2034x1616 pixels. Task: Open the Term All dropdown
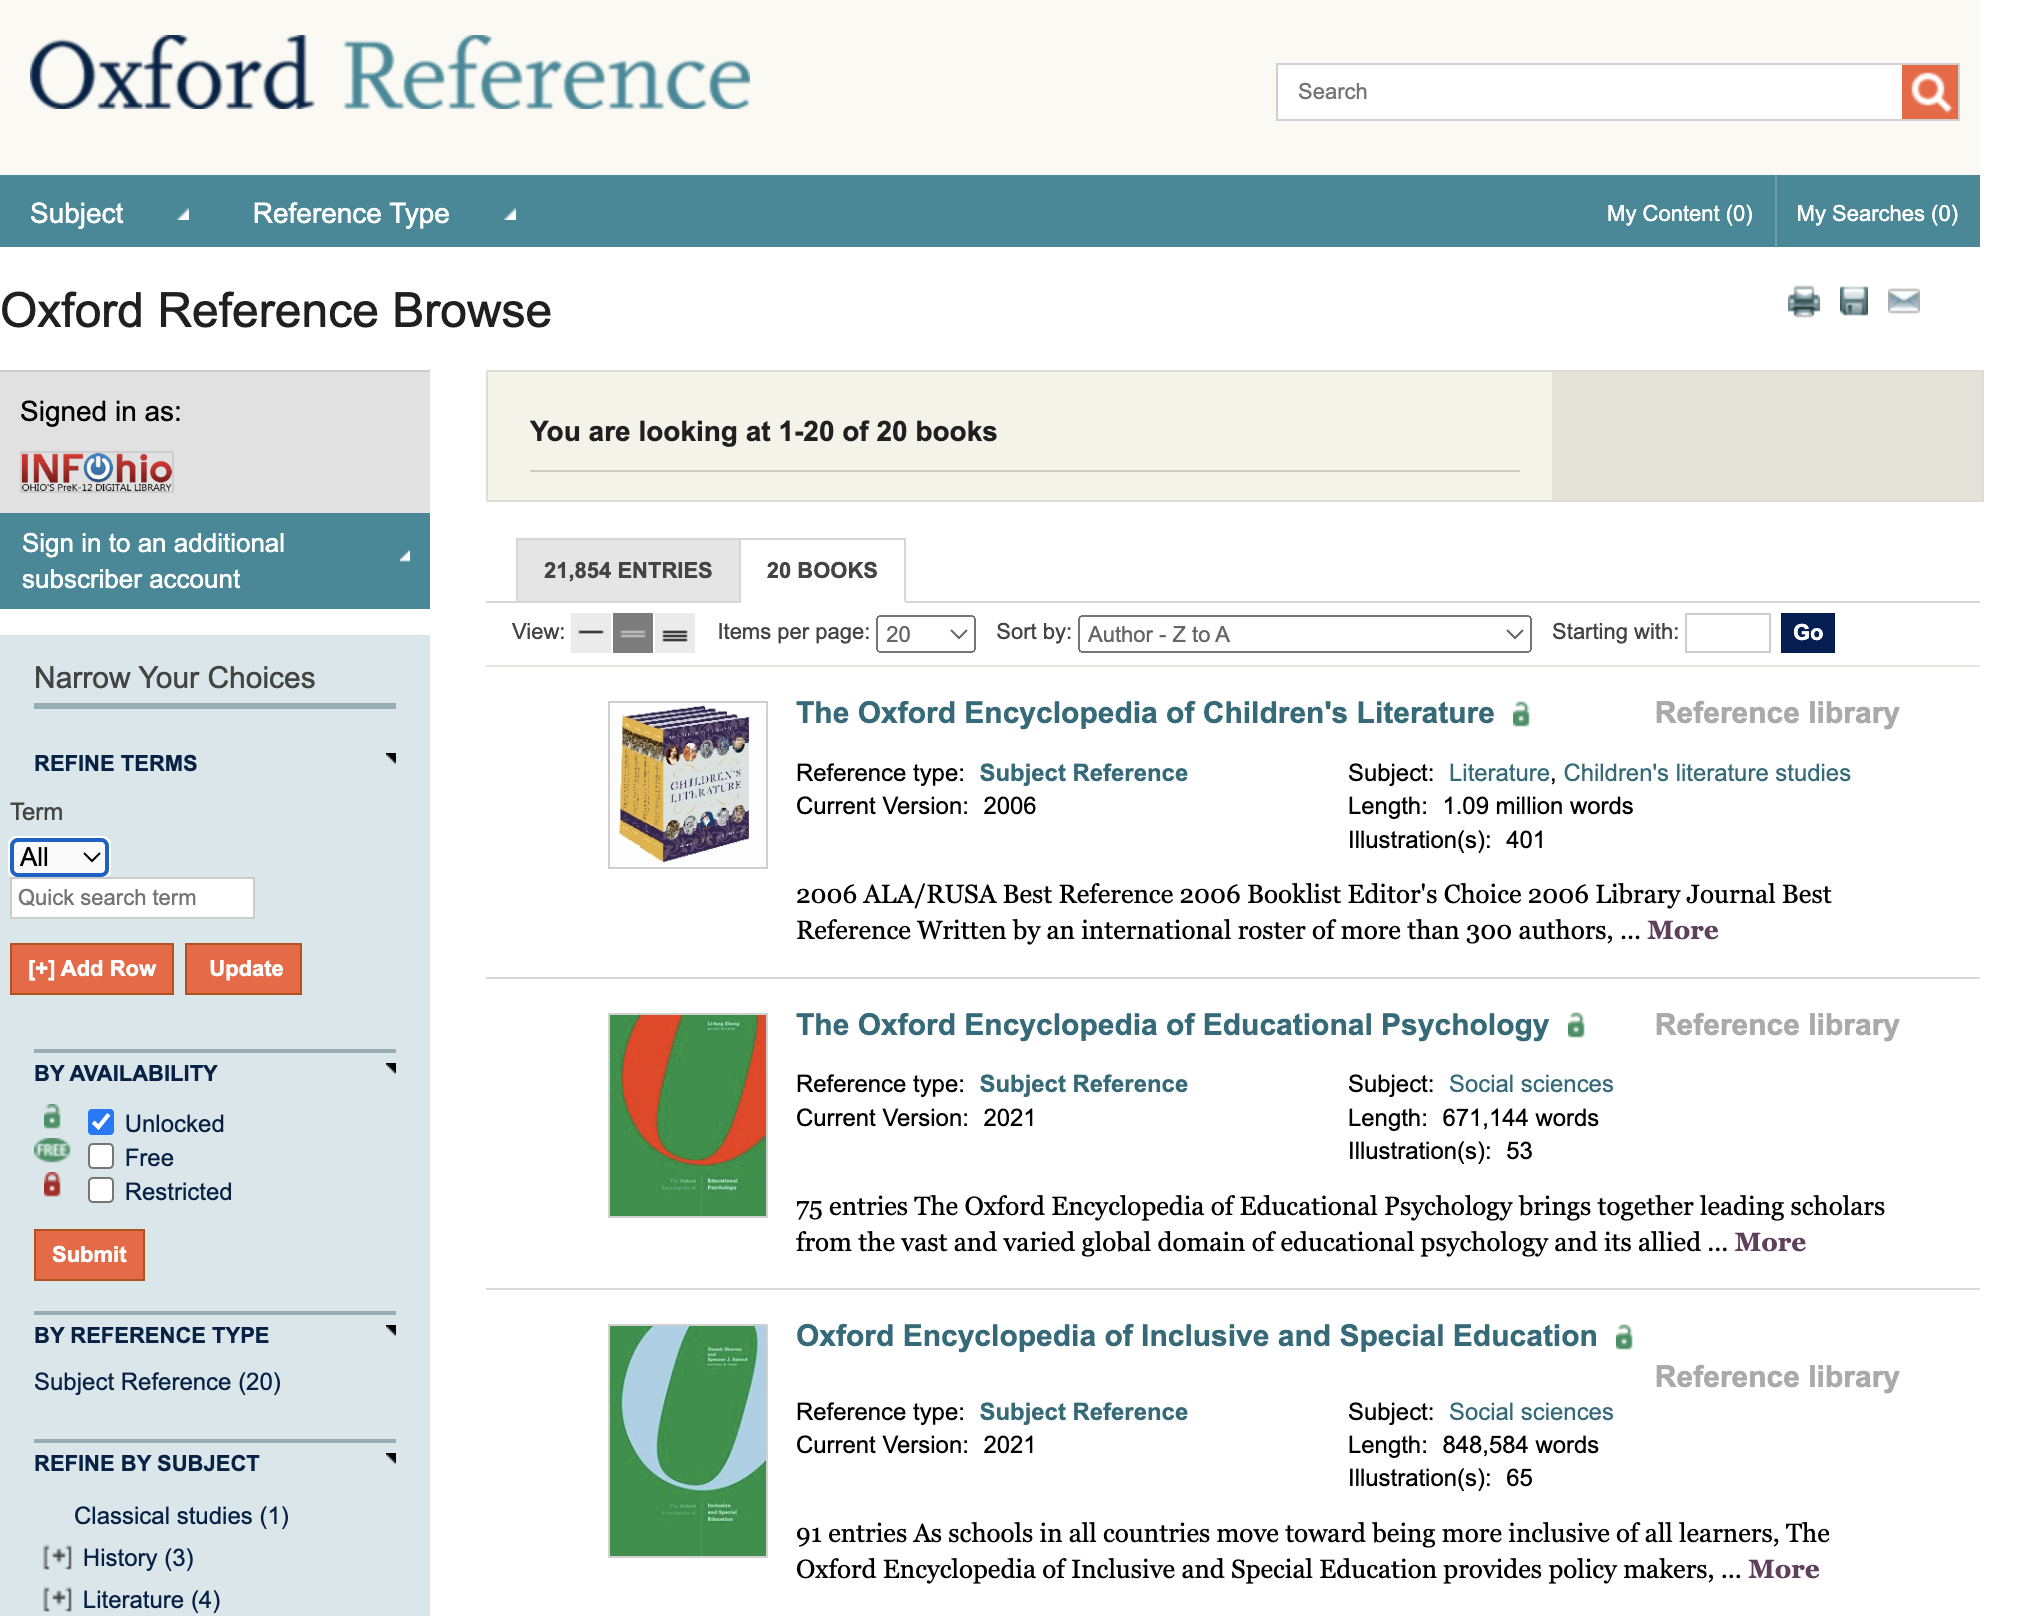point(59,857)
